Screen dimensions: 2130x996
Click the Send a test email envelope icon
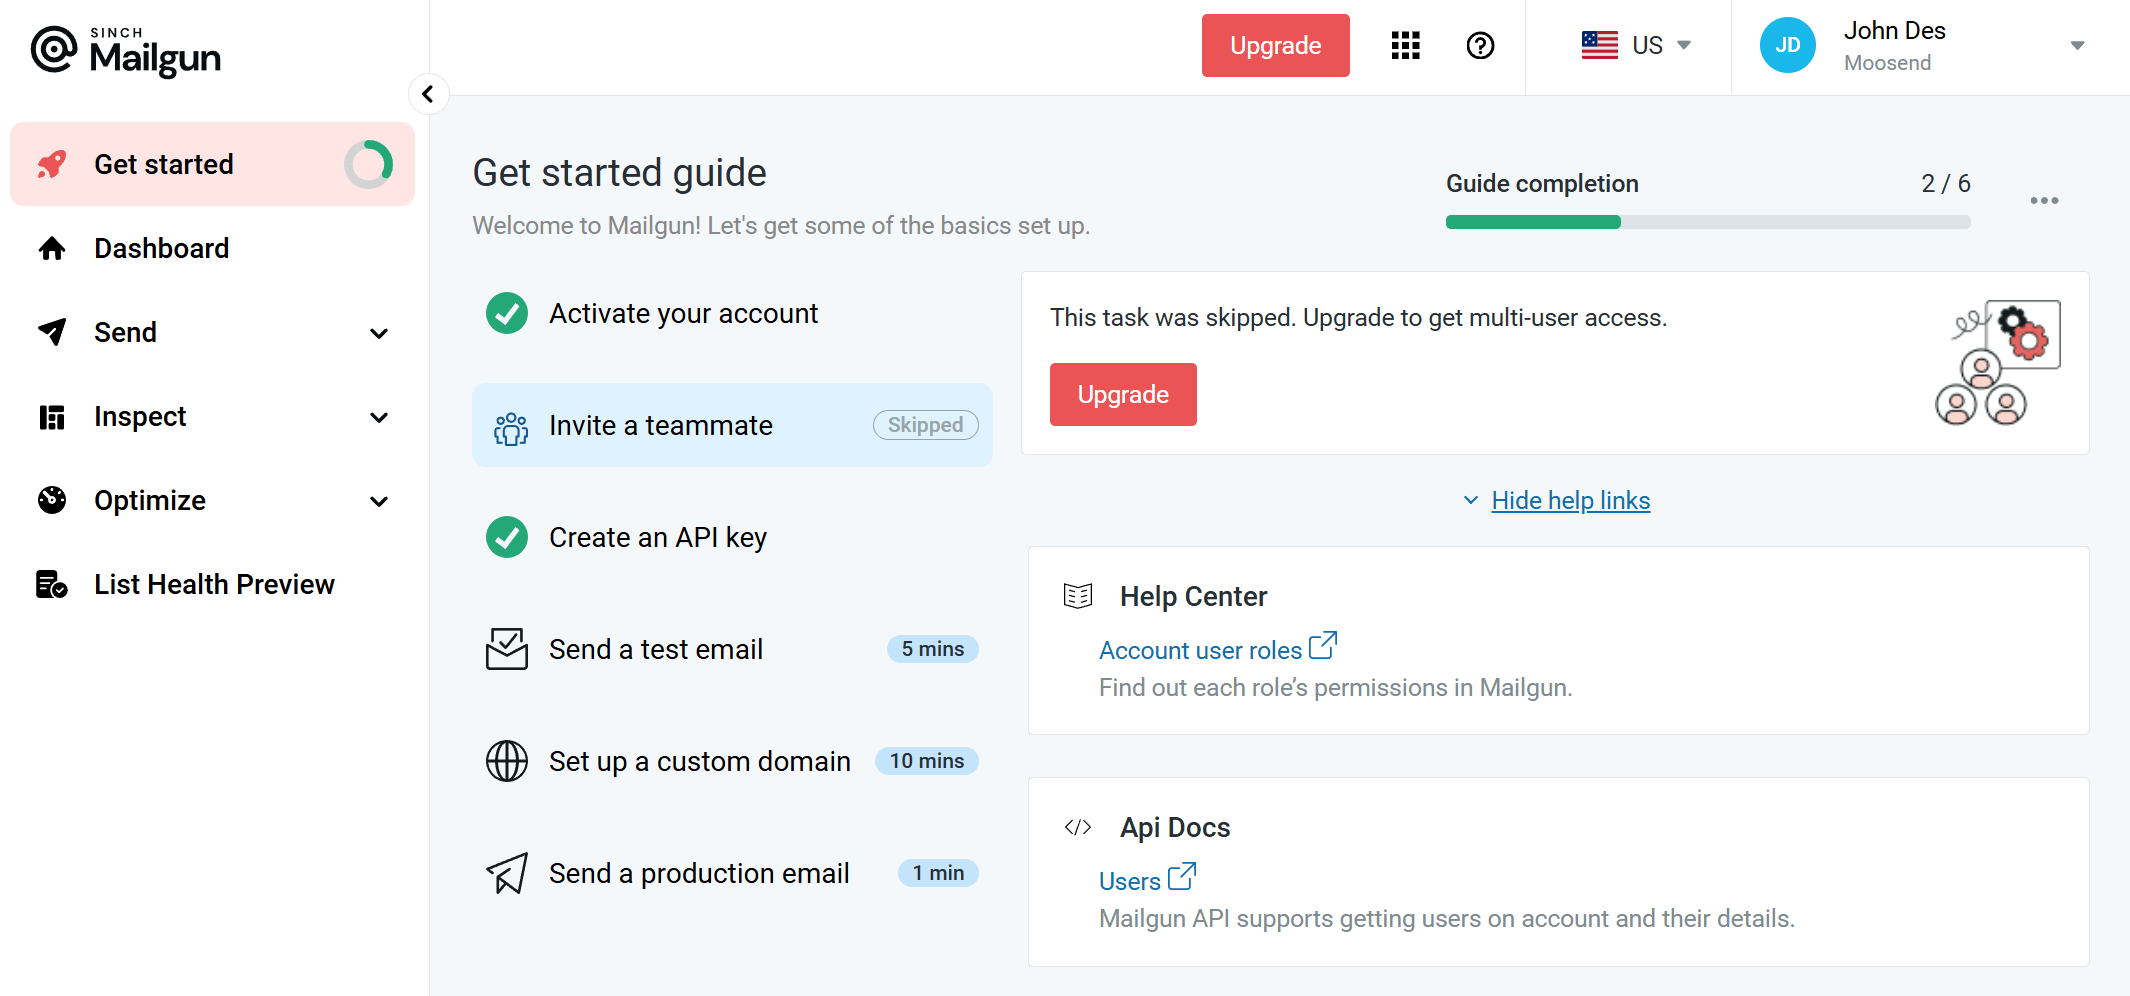click(x=507, y=649)
